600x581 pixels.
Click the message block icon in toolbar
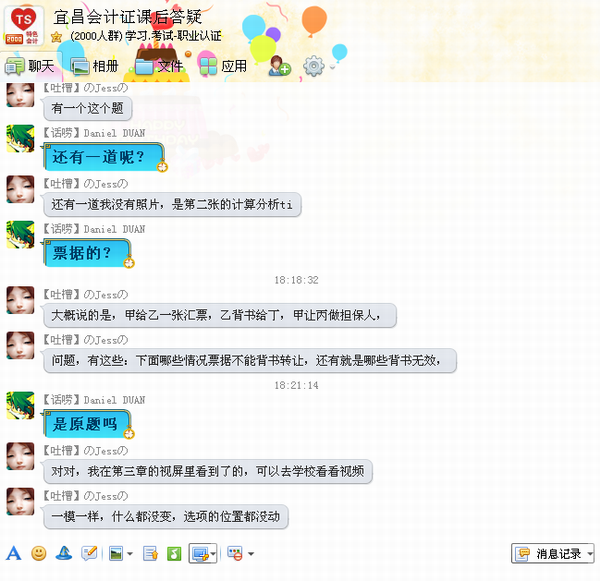click(235, 553)
